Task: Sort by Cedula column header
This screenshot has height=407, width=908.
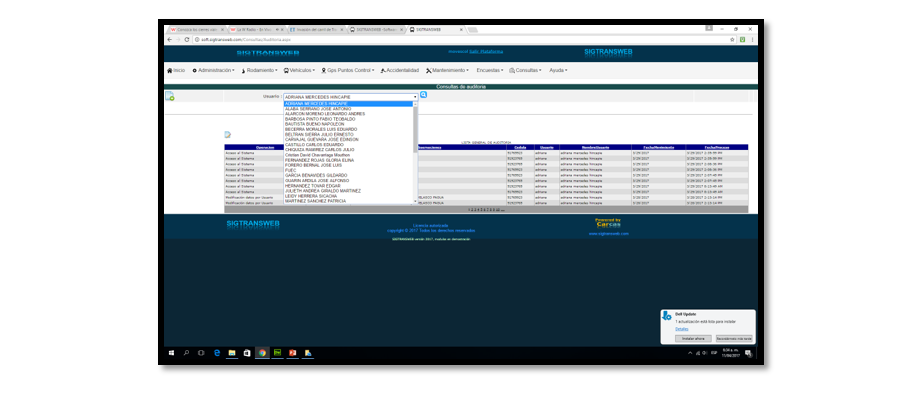Action: [x=520, y=147]
